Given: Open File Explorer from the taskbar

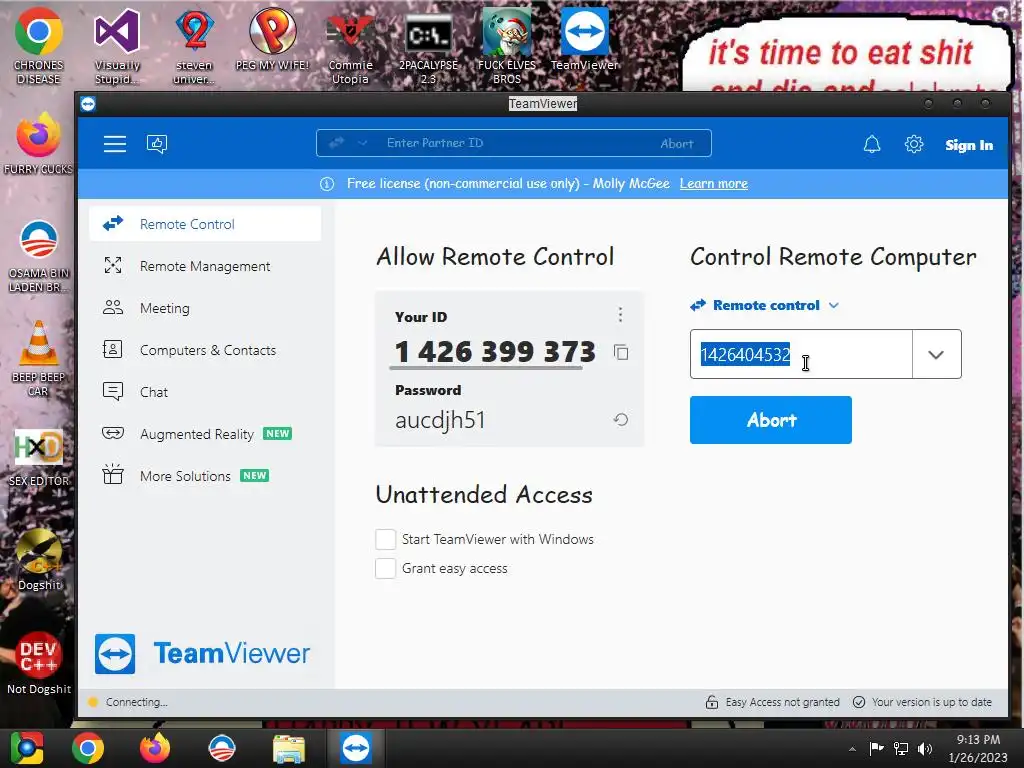Looking at the screenshot, I should tap(289, 748).
